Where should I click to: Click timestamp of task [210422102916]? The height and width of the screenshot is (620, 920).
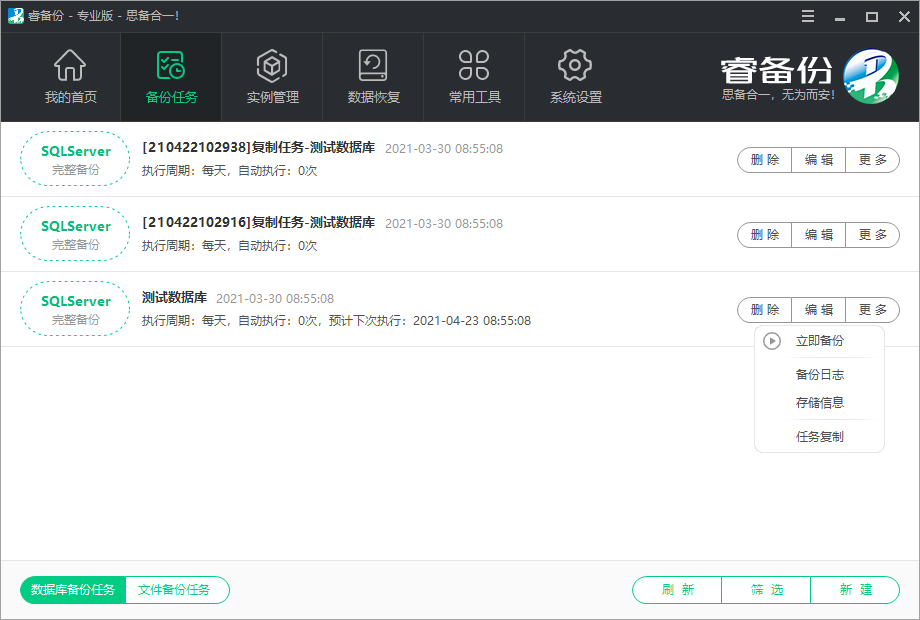(444, 224)
